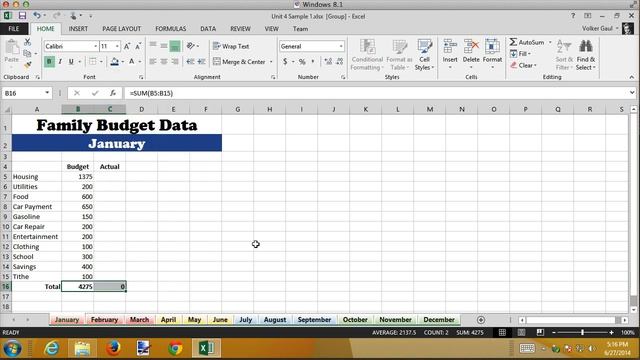This screenshot has width=640, height=360.
Task: Switch to the PAGE LAYOUT tab
Action: tap(121, 29)
